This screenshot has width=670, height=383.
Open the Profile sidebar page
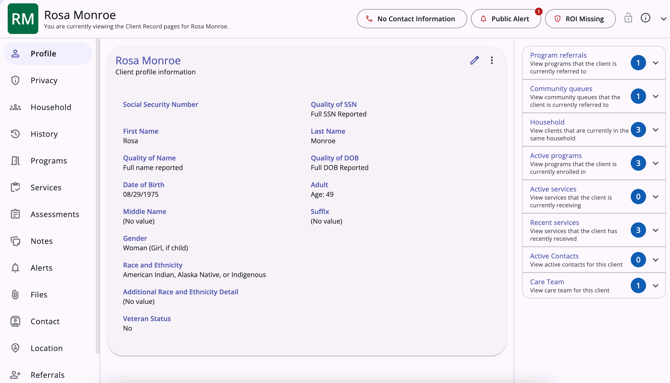click(48, 53)
